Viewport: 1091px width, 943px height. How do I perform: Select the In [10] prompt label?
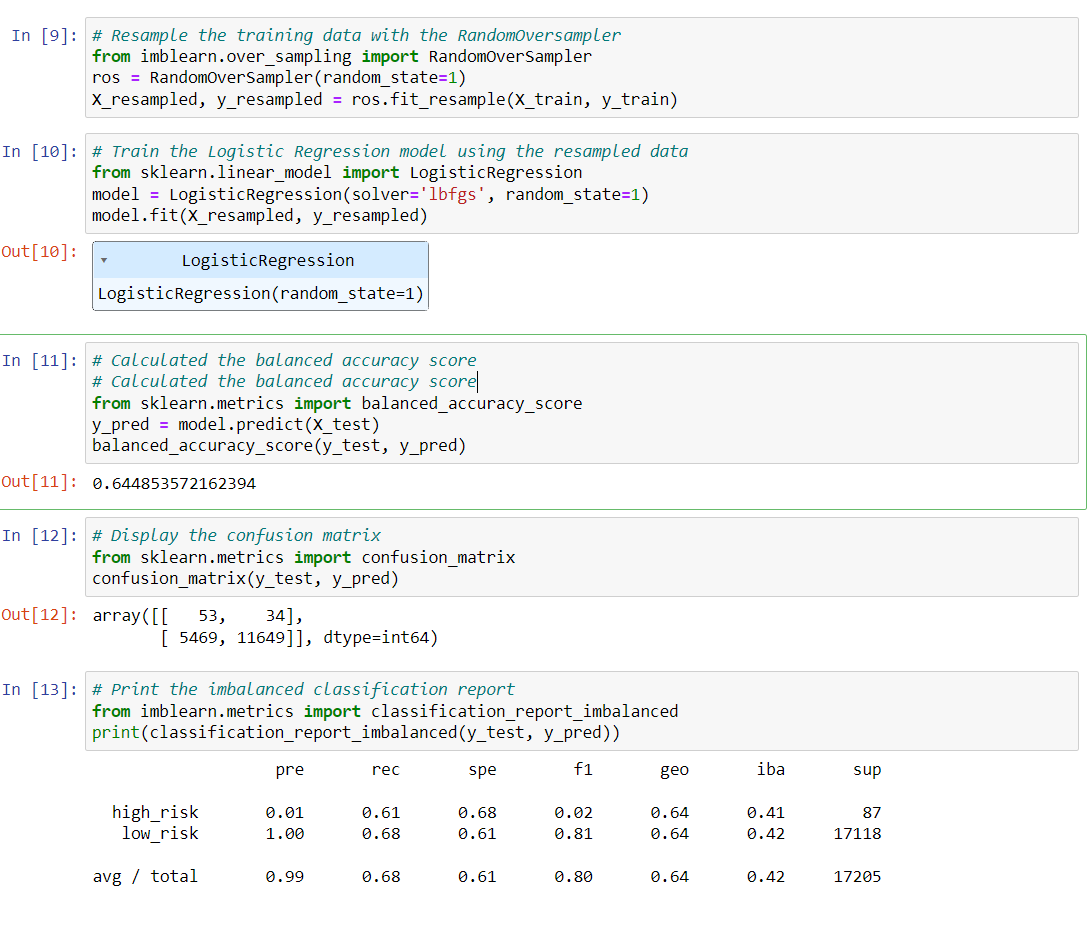coord(40,152)
